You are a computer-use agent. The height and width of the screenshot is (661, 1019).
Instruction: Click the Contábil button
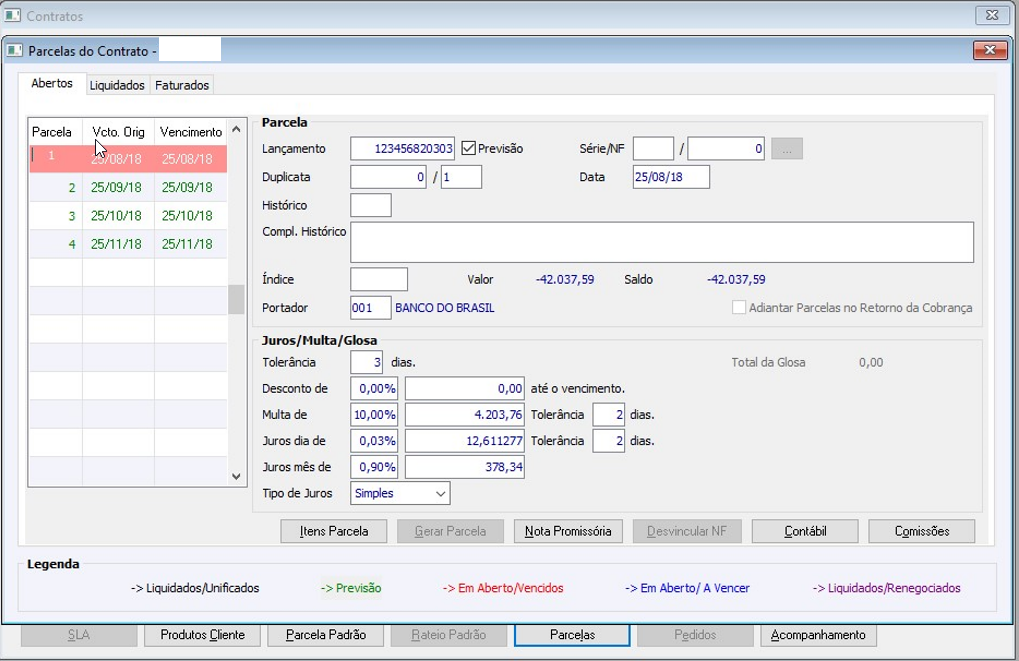tap(805, 531)
